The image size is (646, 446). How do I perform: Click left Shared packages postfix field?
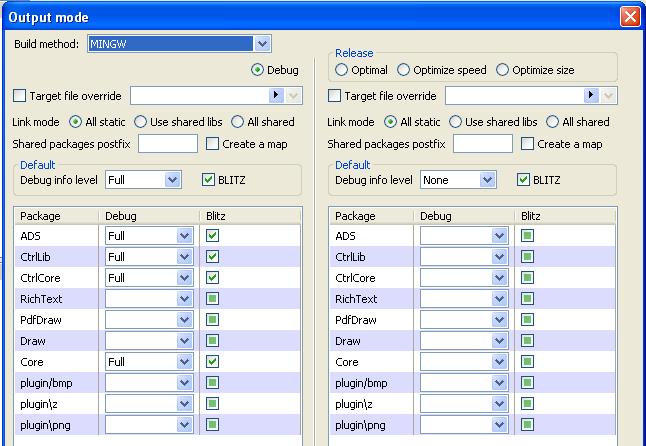coord(167,144)
